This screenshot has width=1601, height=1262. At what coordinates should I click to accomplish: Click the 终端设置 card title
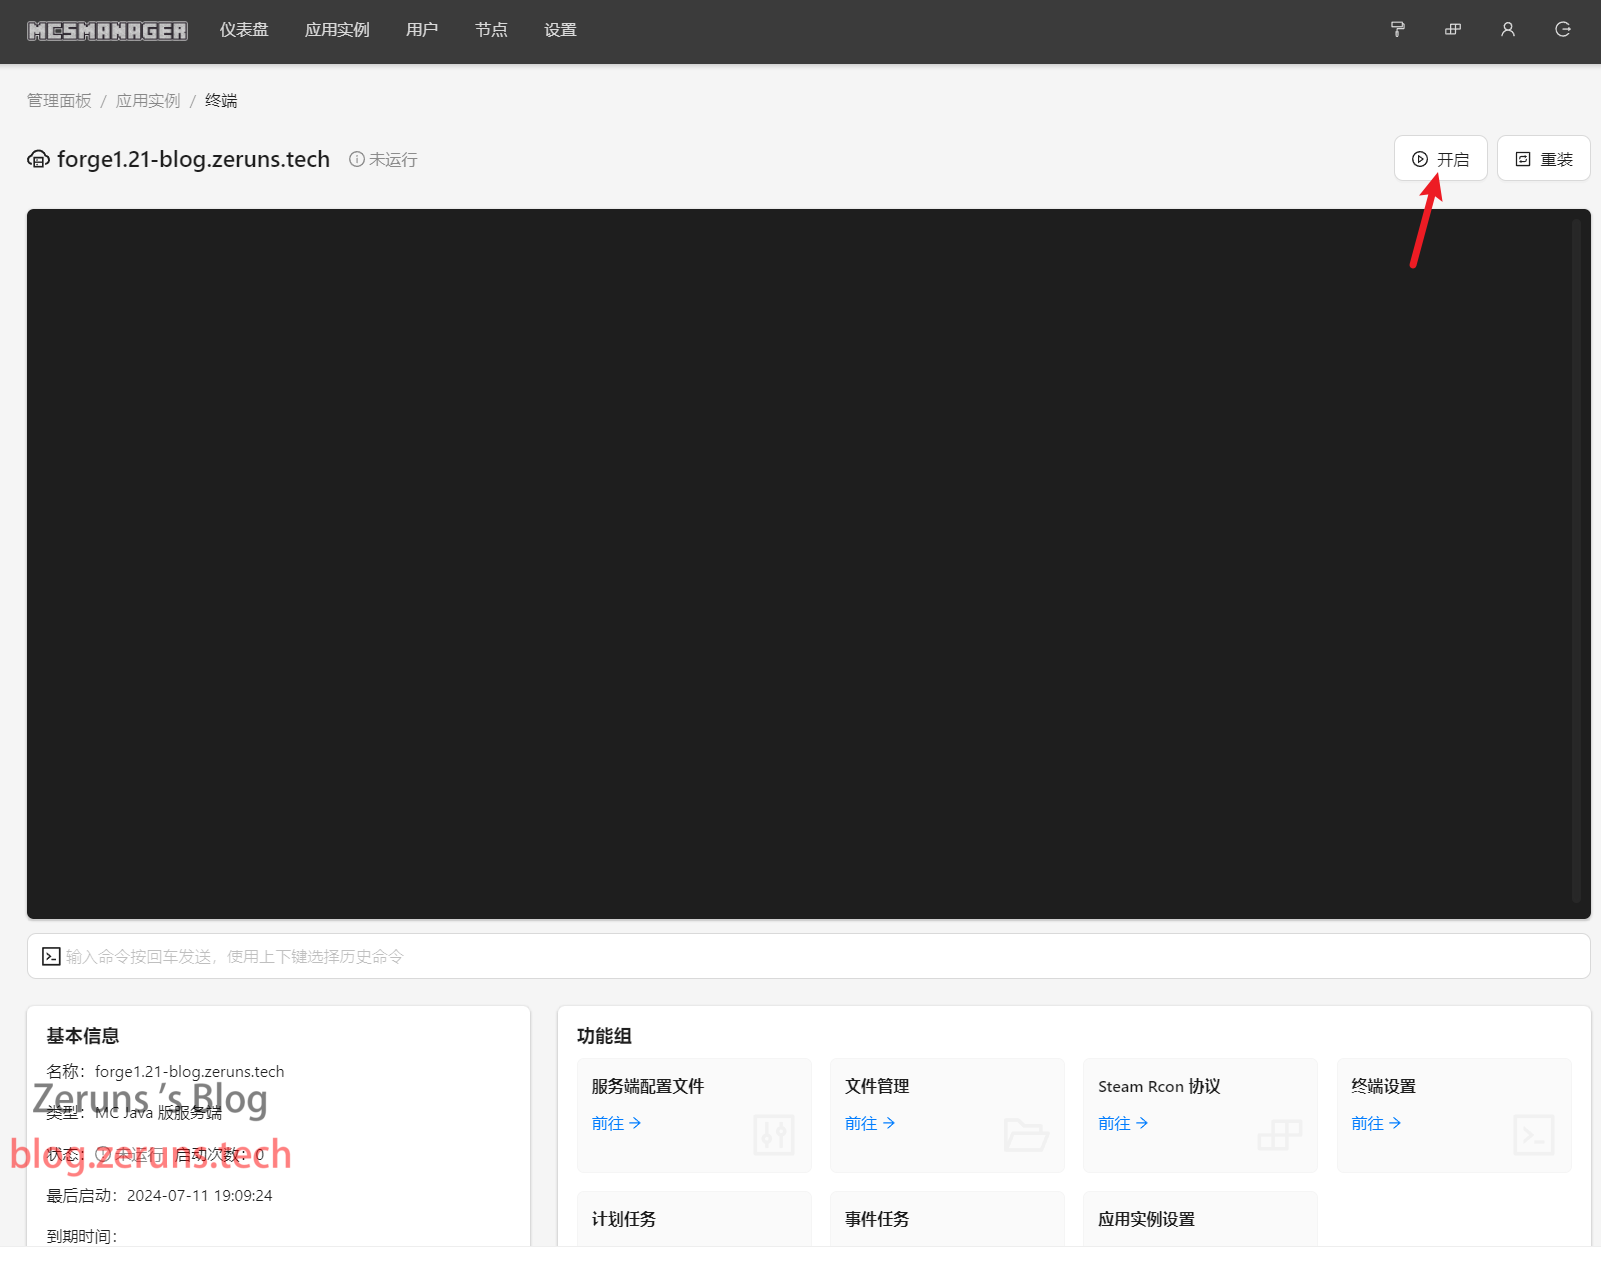(x=1383, y=1087)
